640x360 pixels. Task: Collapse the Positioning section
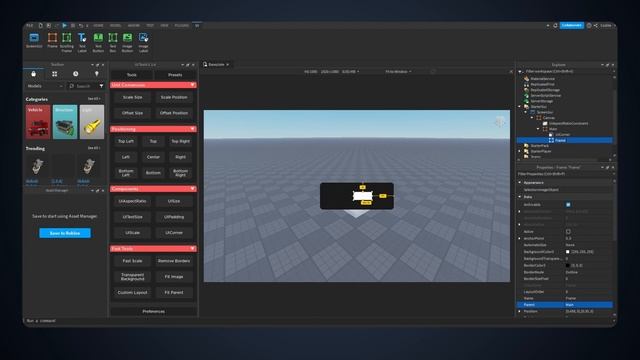192,129
